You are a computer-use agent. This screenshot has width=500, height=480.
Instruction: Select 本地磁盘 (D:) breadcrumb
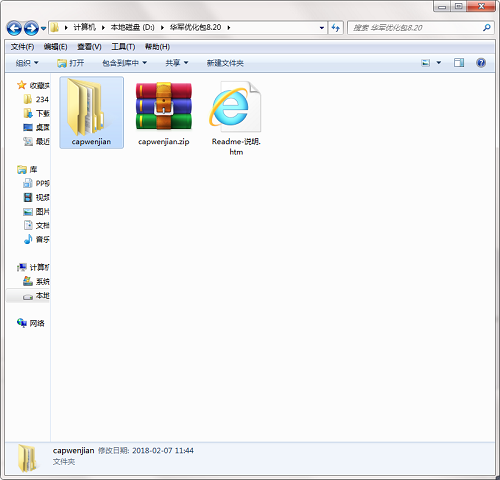click(132, 27)
